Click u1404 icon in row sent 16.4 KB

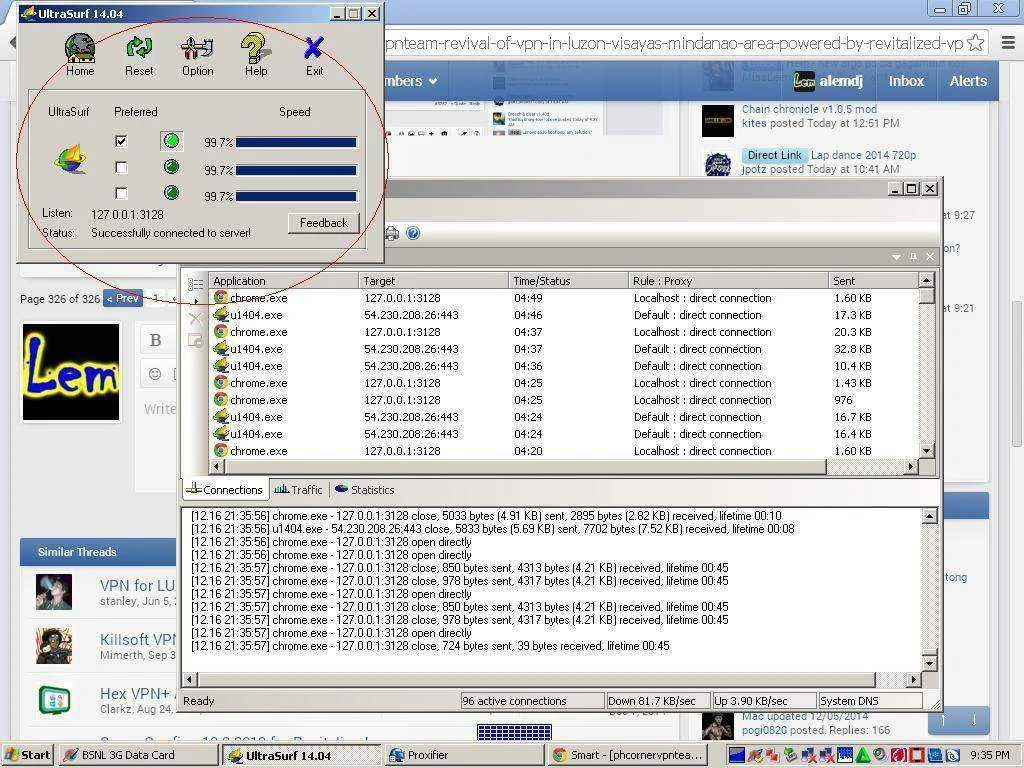(x=221, y=434)
